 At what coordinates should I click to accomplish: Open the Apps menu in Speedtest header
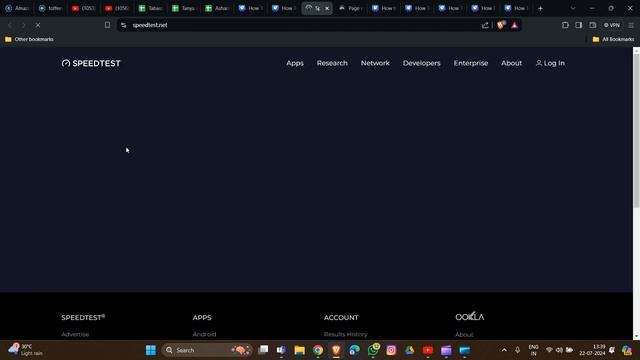point(295,63)
